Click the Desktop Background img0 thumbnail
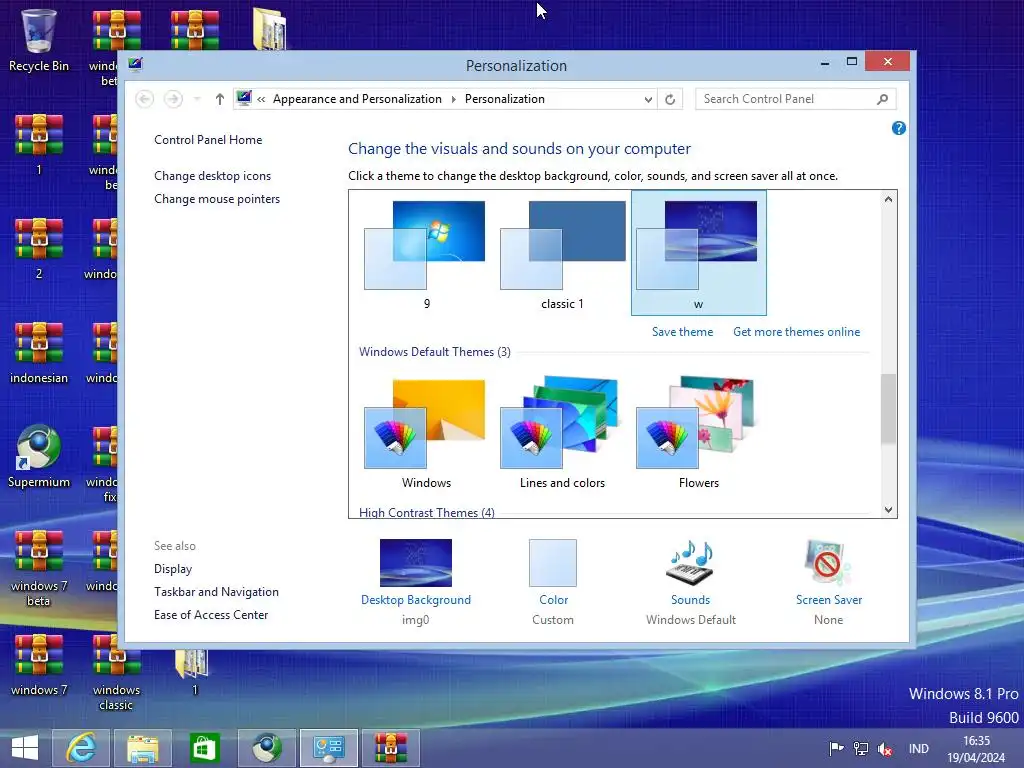Viewport: 1024px width, 768px height. coord(416,563)
